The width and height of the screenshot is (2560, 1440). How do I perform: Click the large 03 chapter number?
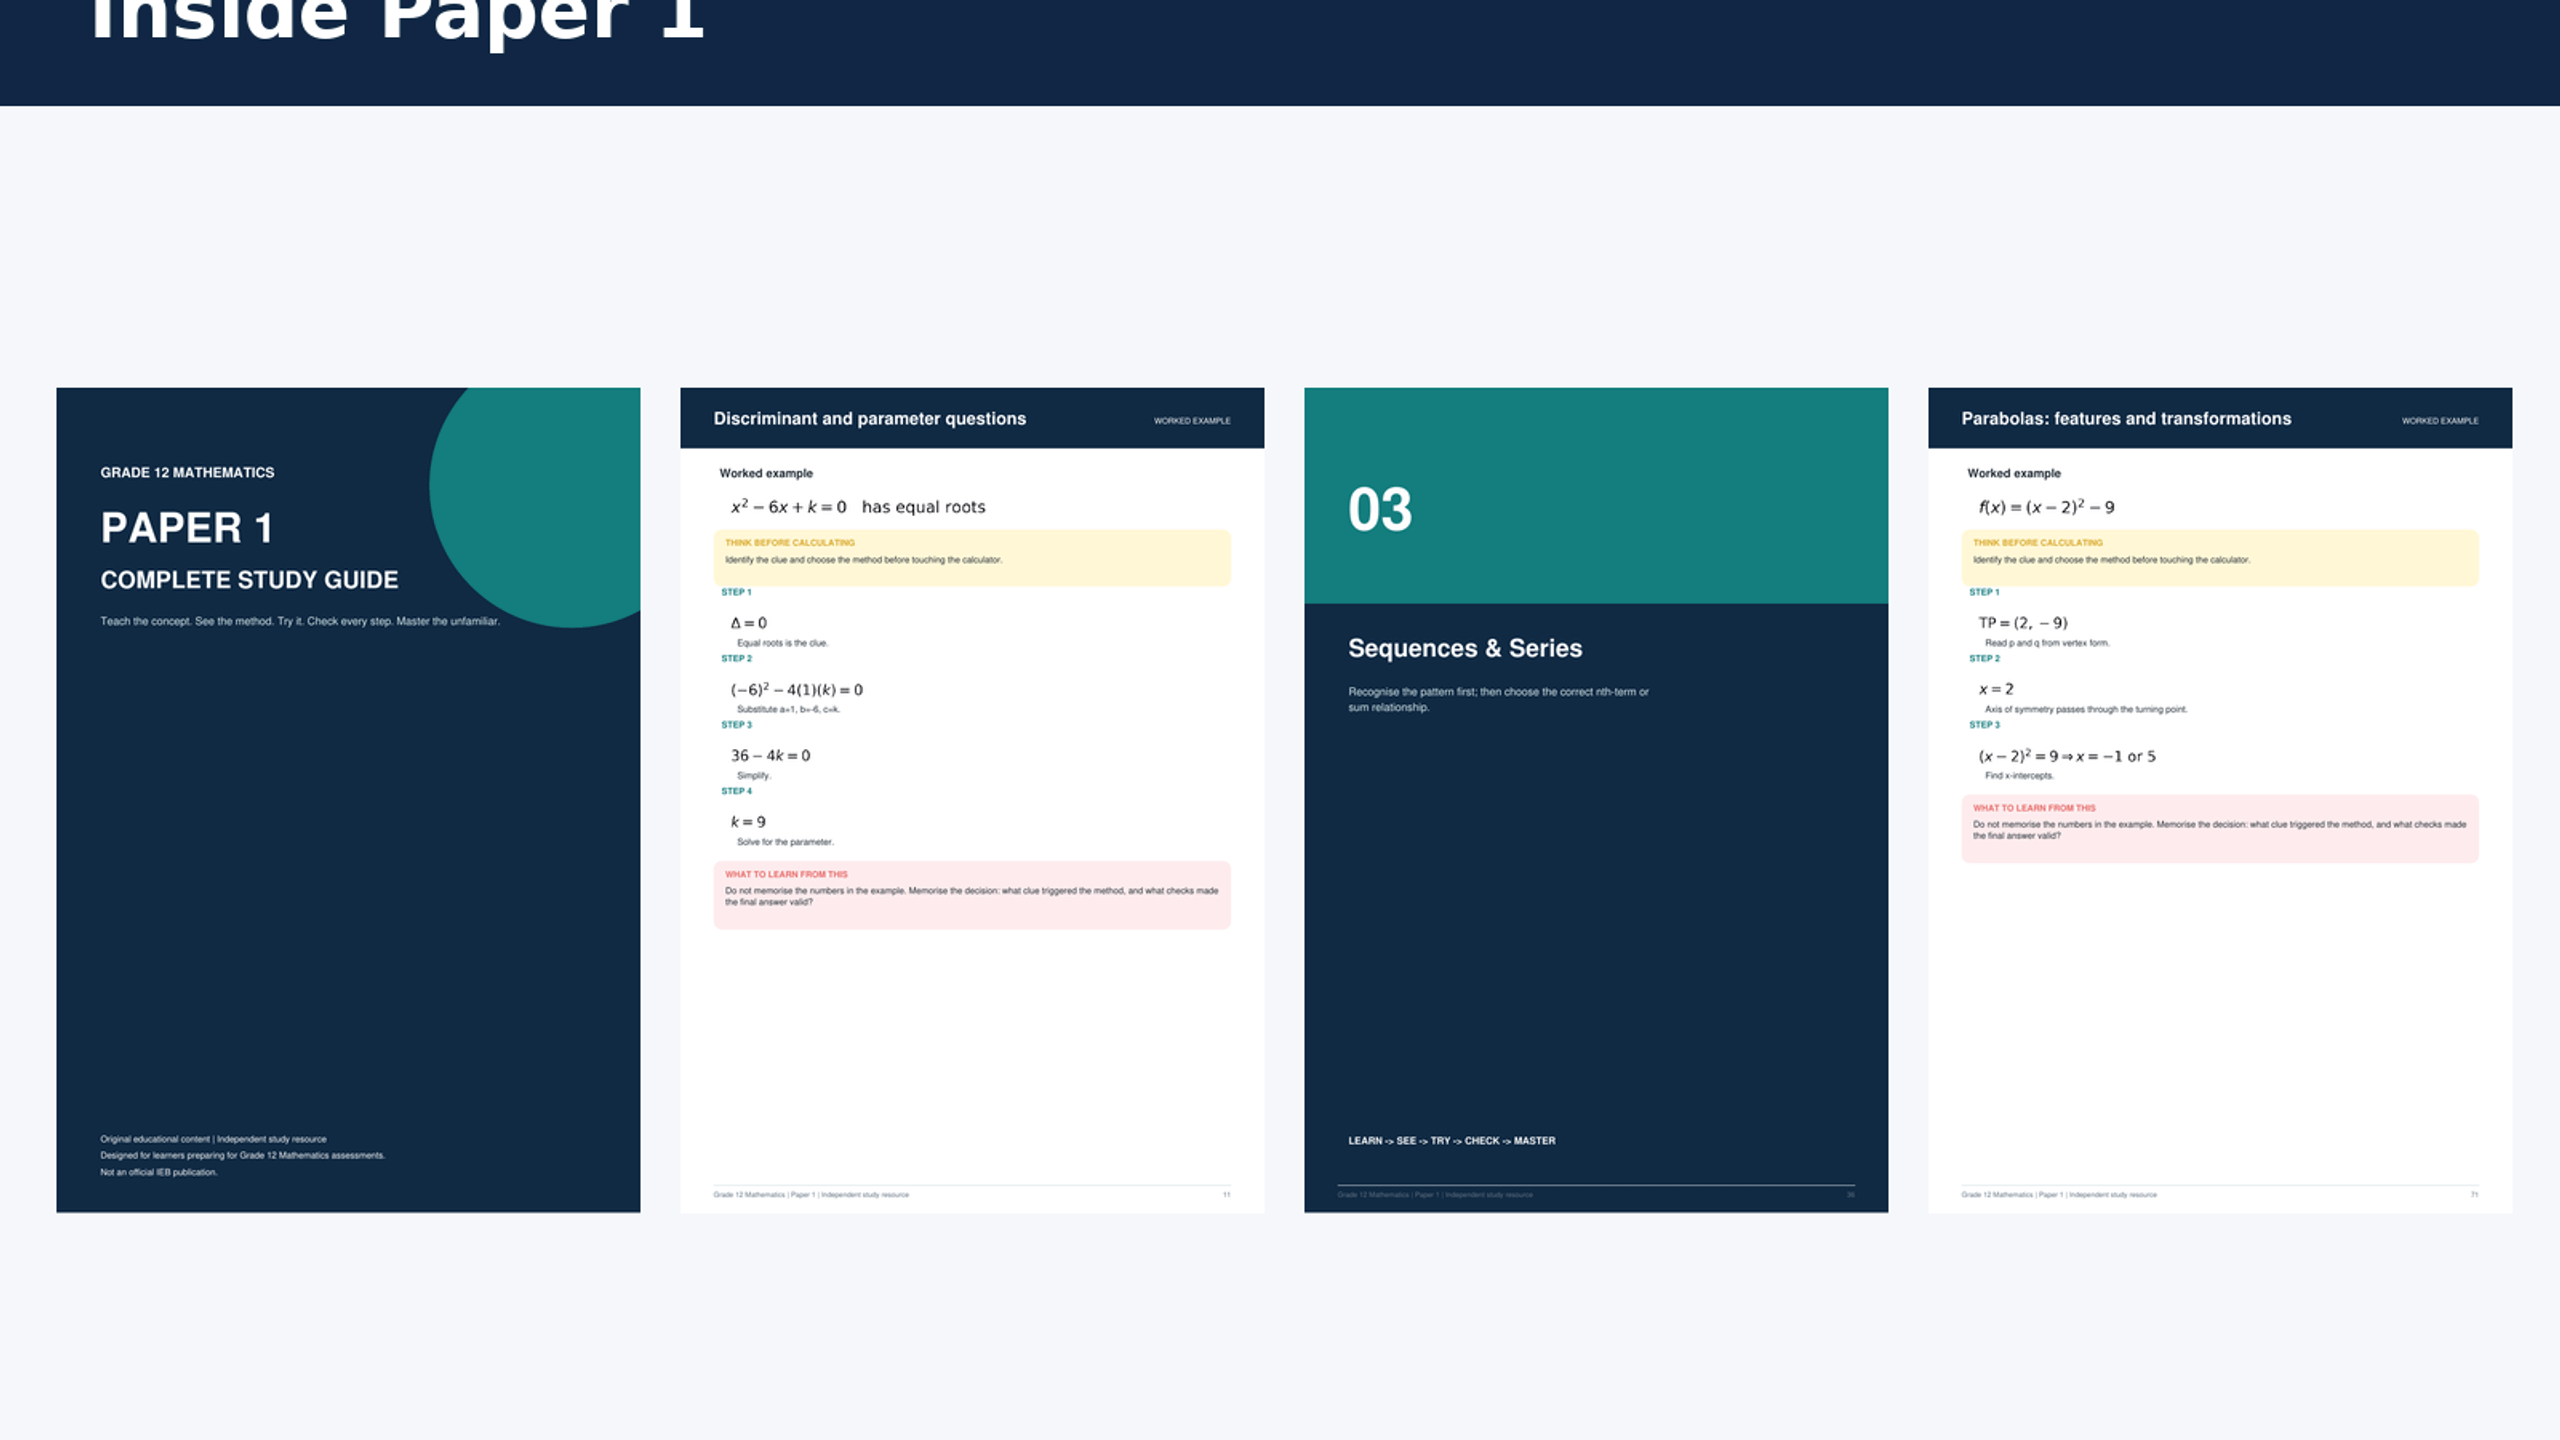pos(1380,510)
